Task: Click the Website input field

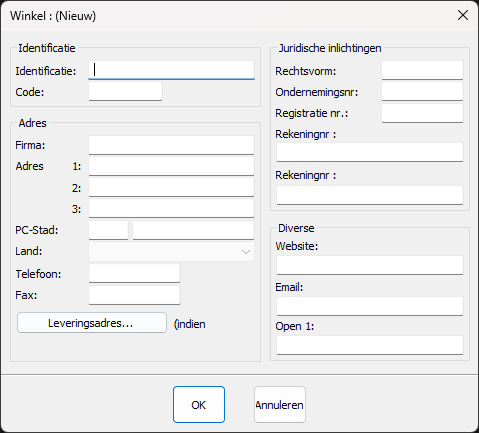Action: [370, 265]
